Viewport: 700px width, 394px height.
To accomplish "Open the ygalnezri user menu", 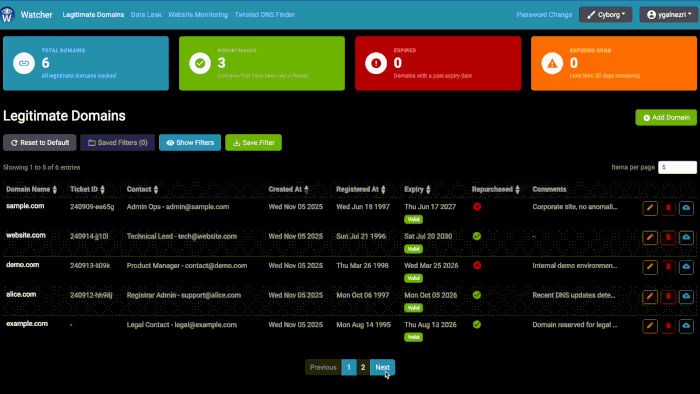I will pyautogui.click(x=668, y=15).
